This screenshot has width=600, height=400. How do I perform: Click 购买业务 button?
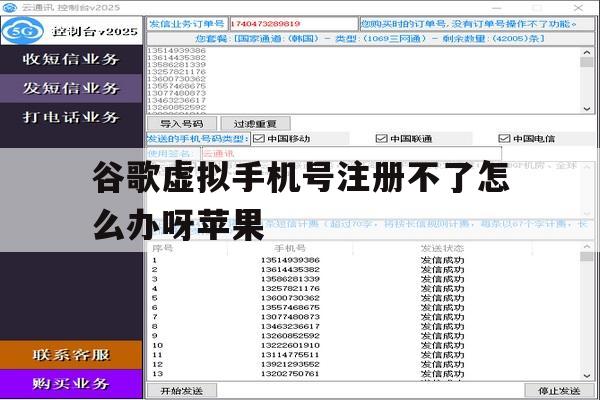(x=71, y=384)
